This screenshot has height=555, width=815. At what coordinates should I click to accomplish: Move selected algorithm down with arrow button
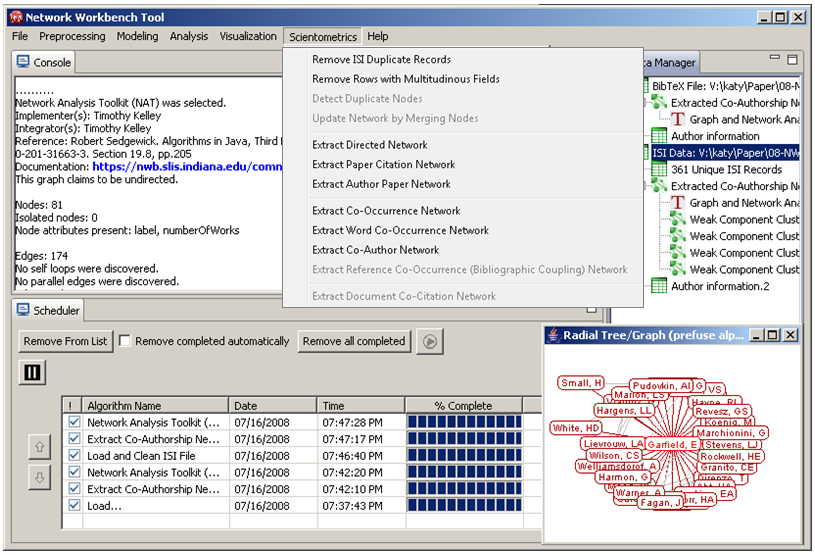tap(40, 478)
